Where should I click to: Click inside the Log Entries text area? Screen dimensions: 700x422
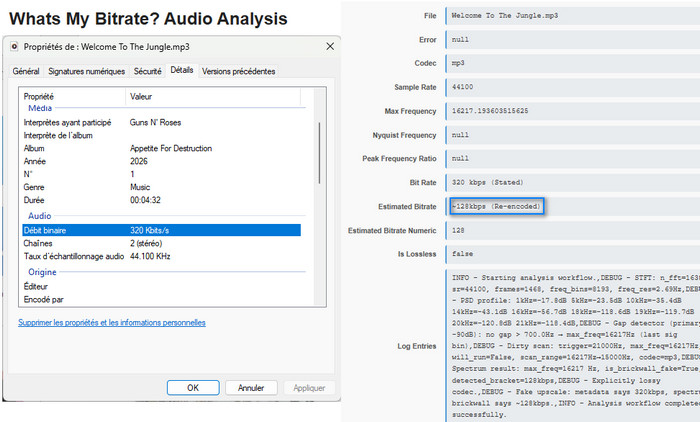[573, 346]
